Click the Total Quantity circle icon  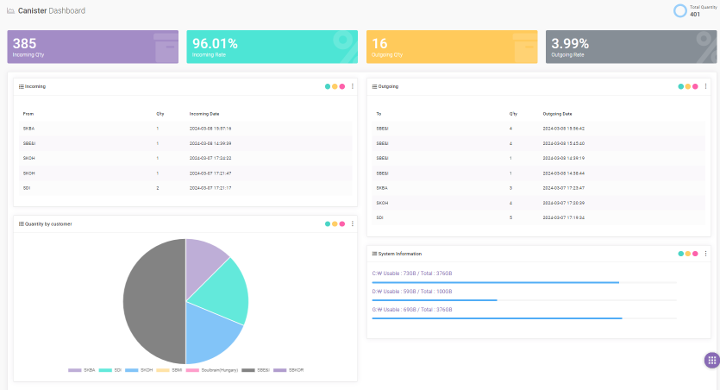click(680, 11)
